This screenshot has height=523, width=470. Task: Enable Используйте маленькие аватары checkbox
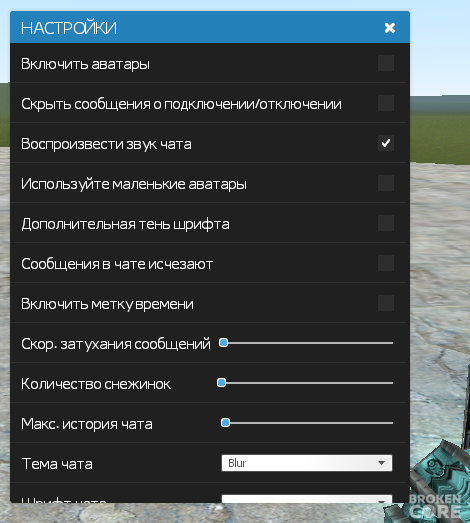pyautogui.click(x=386, y=183)
